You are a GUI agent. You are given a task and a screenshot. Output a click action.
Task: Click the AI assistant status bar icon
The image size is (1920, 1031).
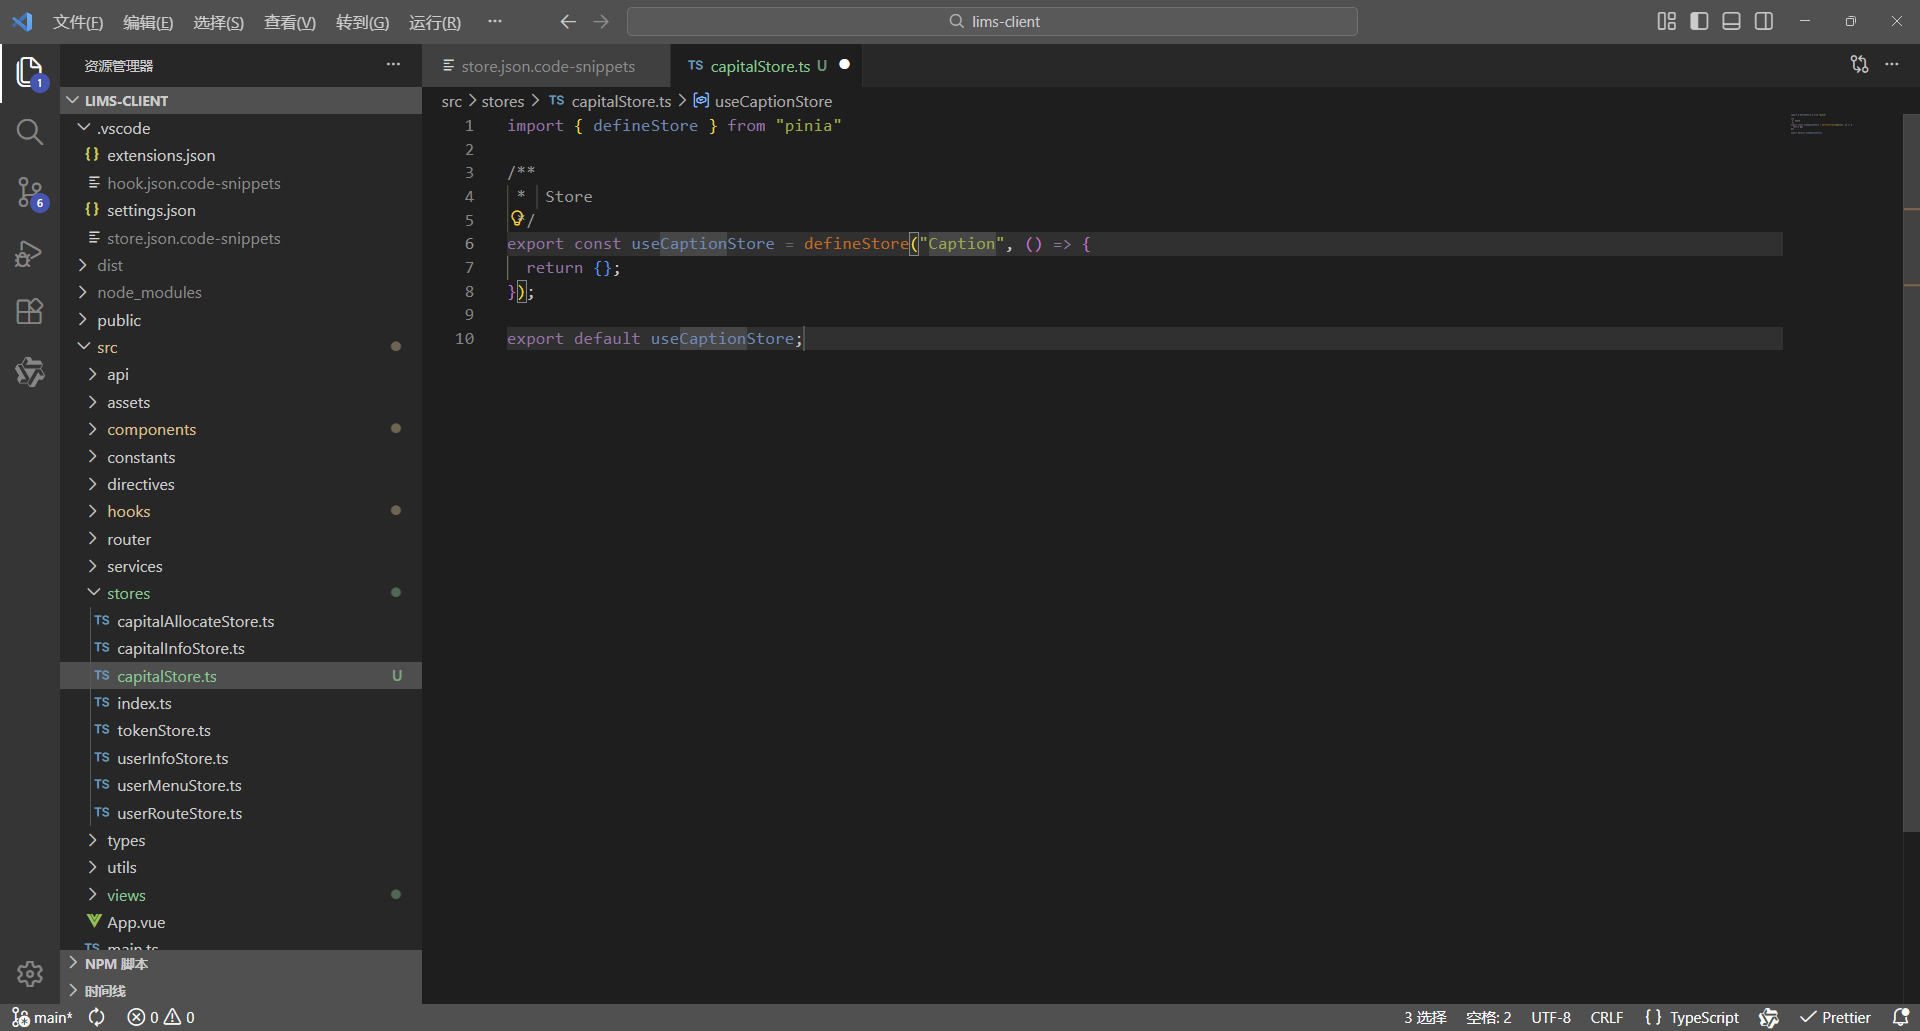[1769, 1017]
